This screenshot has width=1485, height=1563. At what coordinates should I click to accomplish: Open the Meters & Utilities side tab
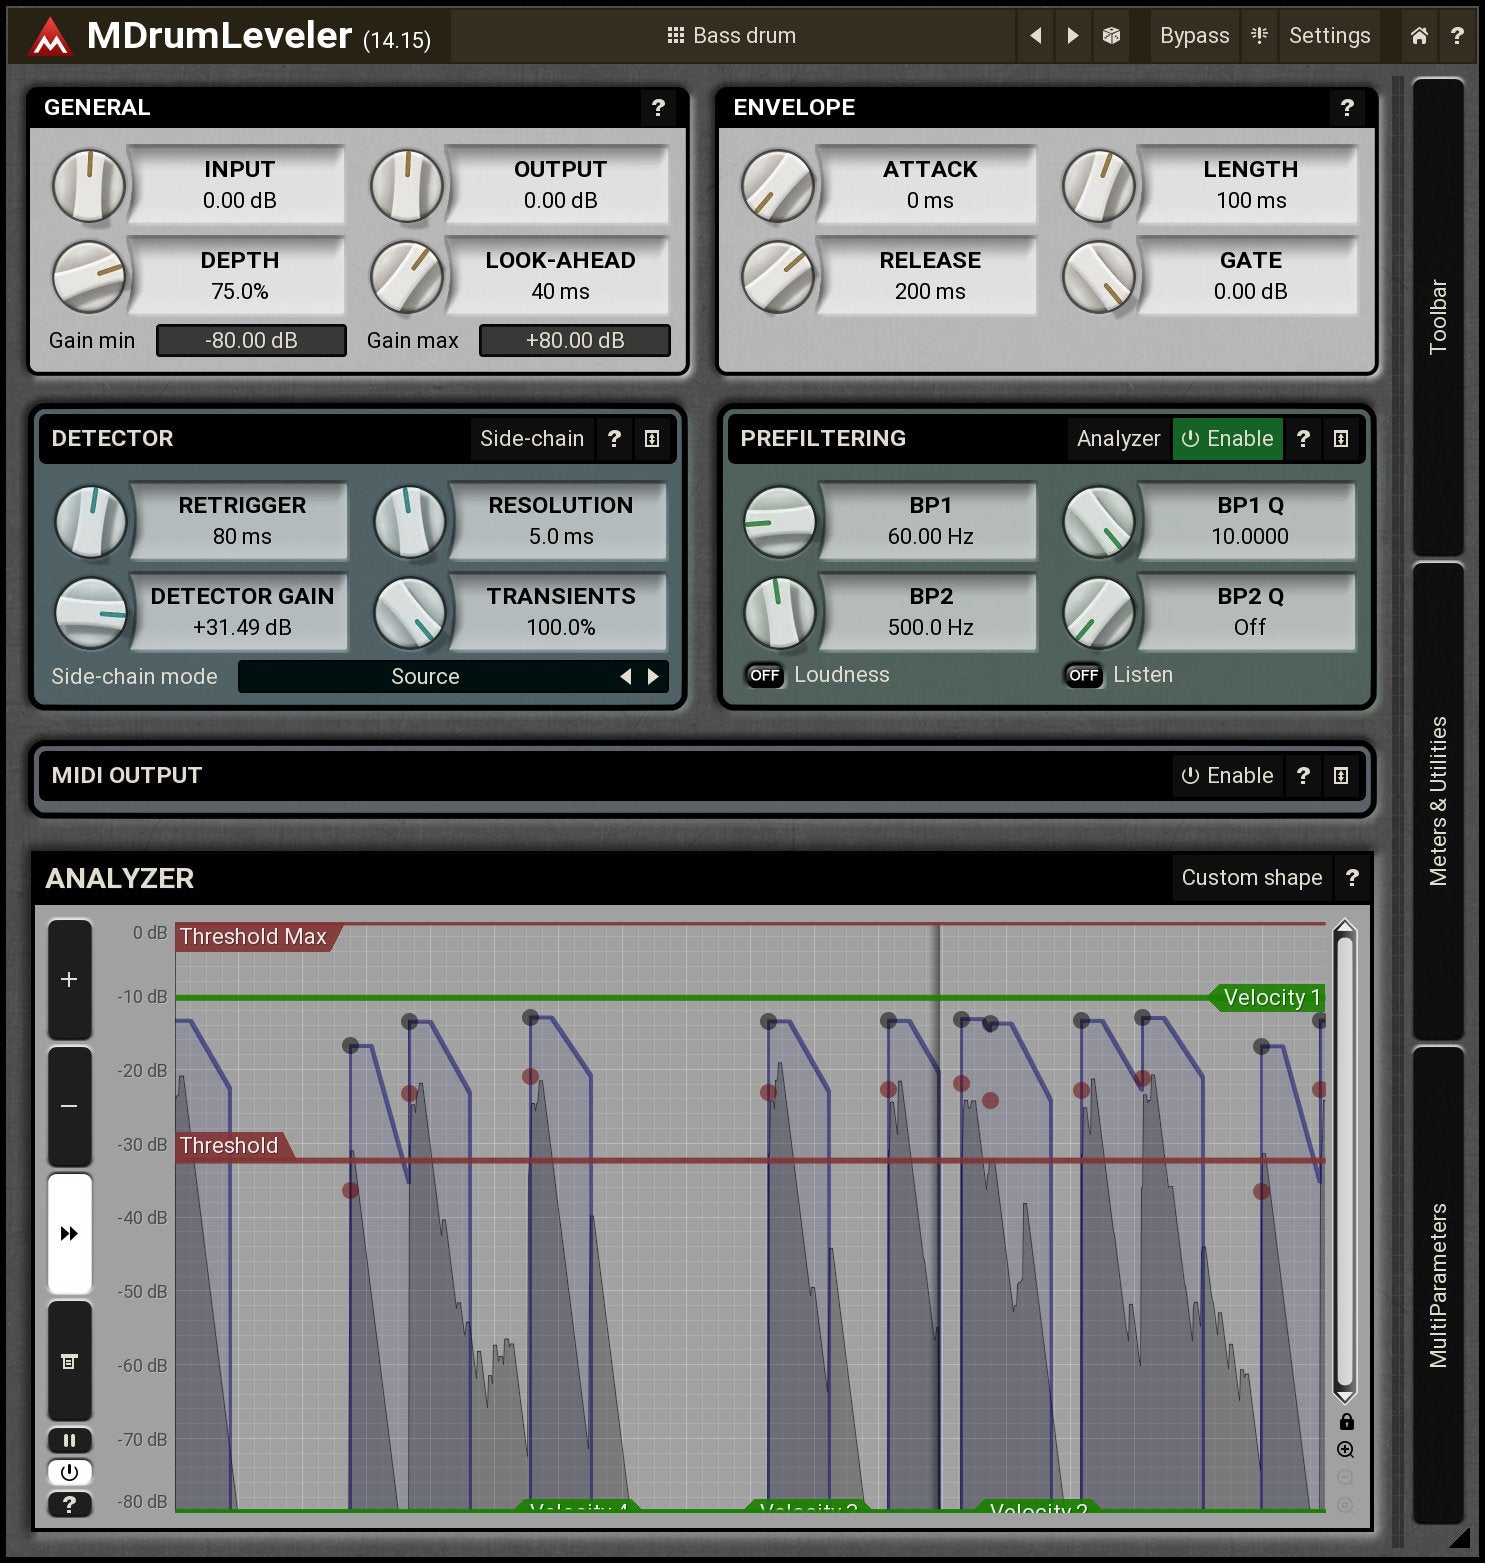(x=1438, y=800)
